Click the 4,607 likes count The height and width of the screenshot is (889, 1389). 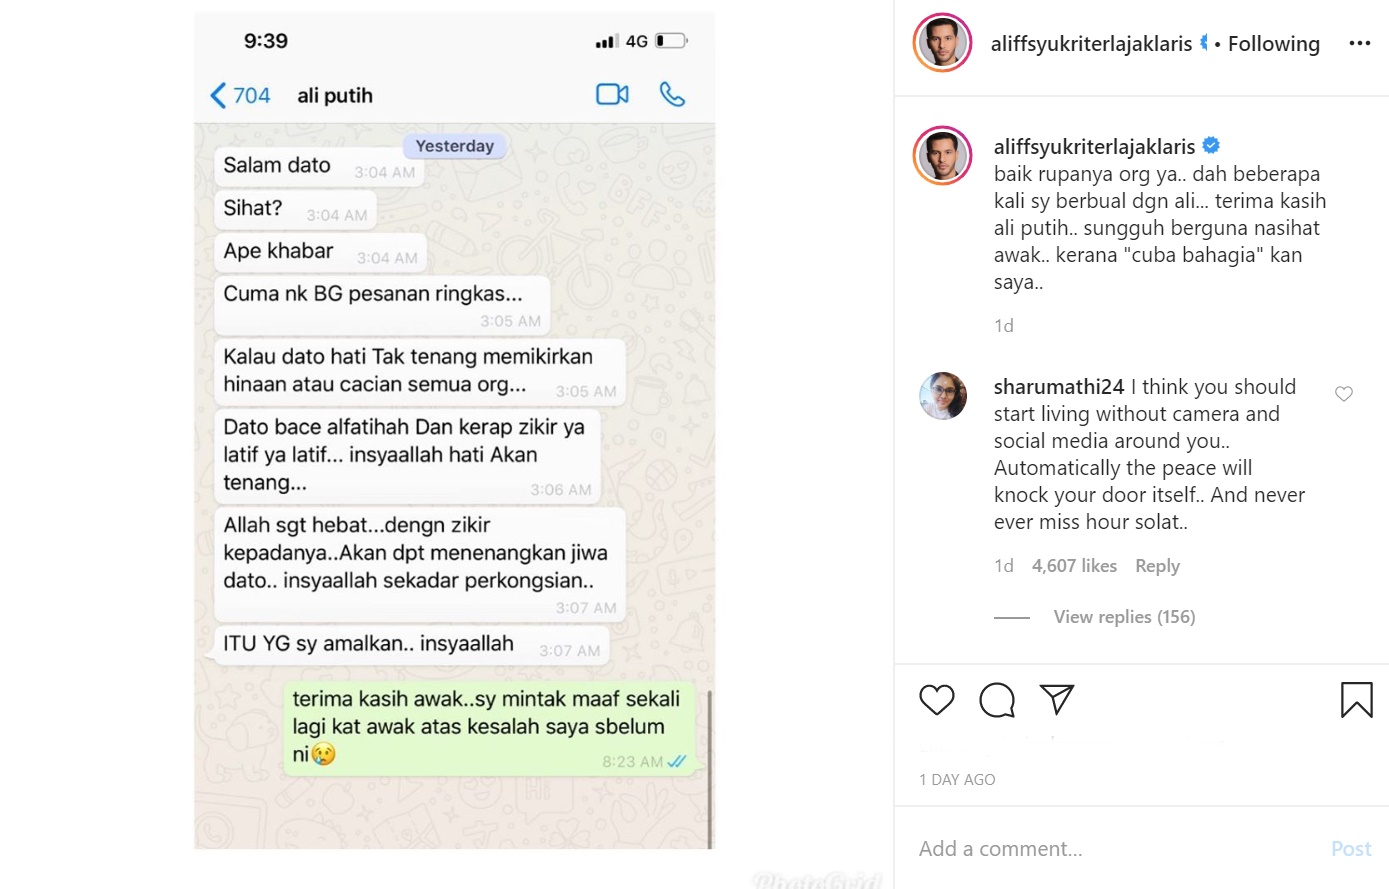1074,566
